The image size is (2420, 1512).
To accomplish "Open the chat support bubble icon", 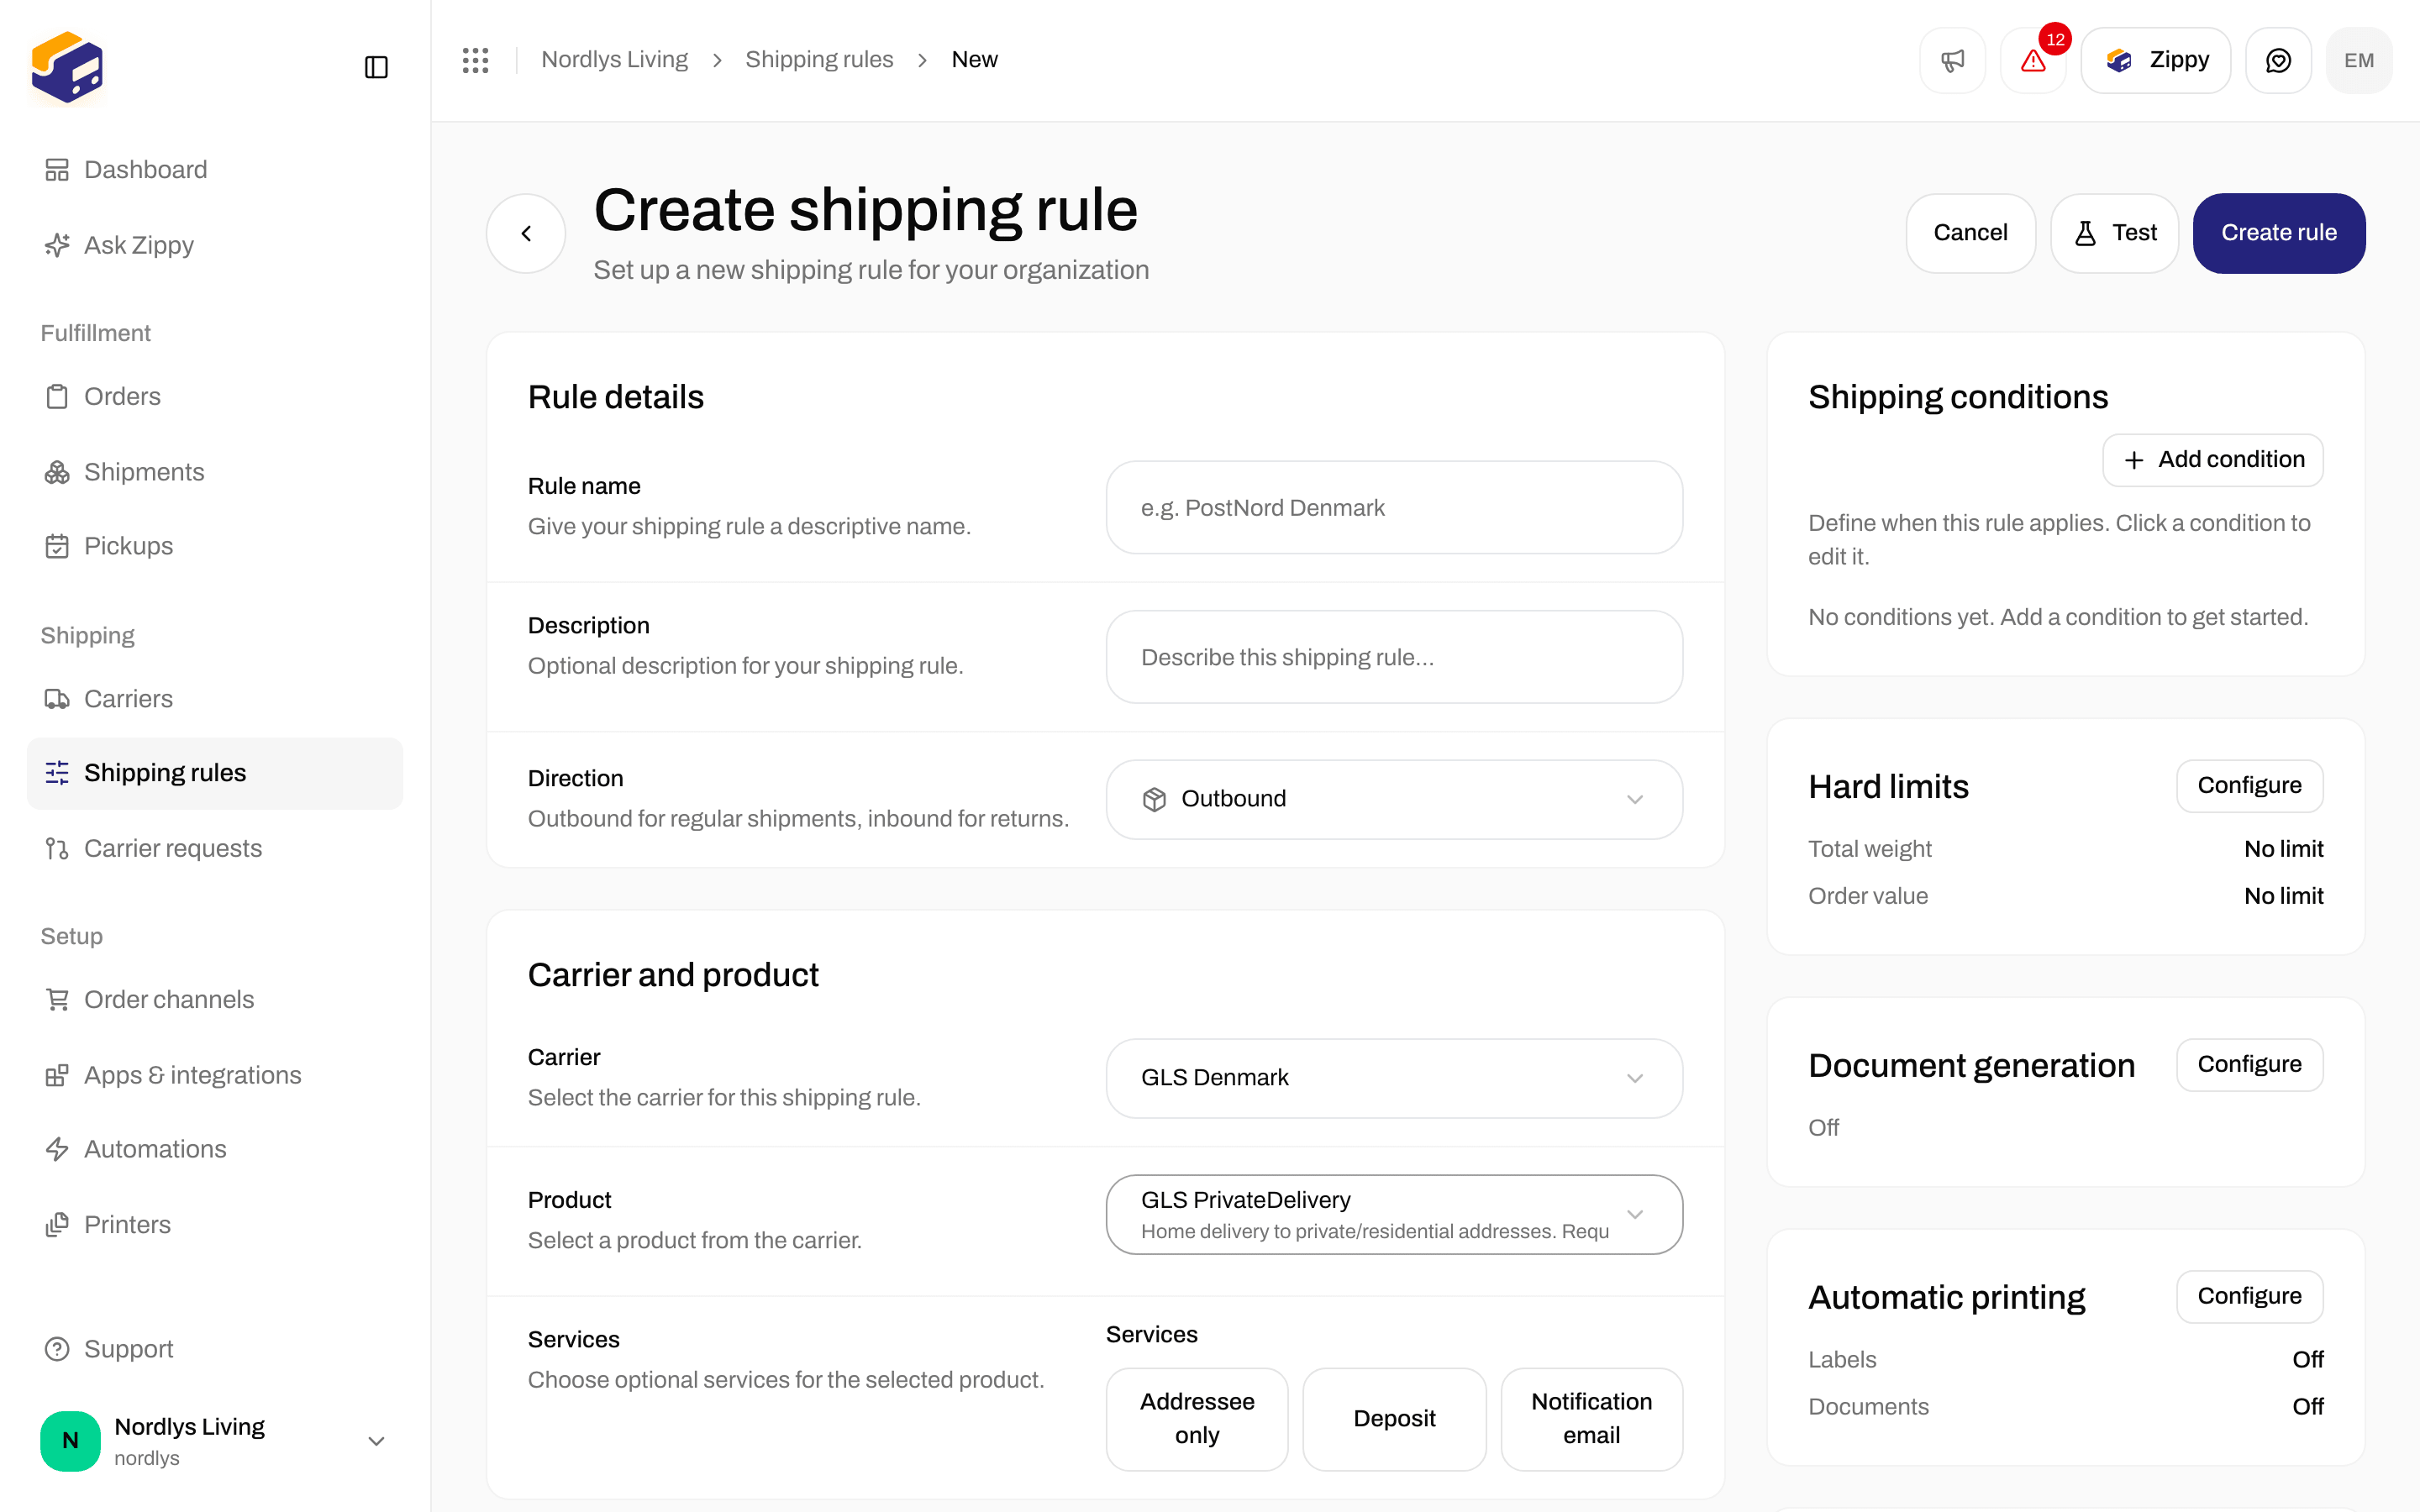I will [2278, 60].
